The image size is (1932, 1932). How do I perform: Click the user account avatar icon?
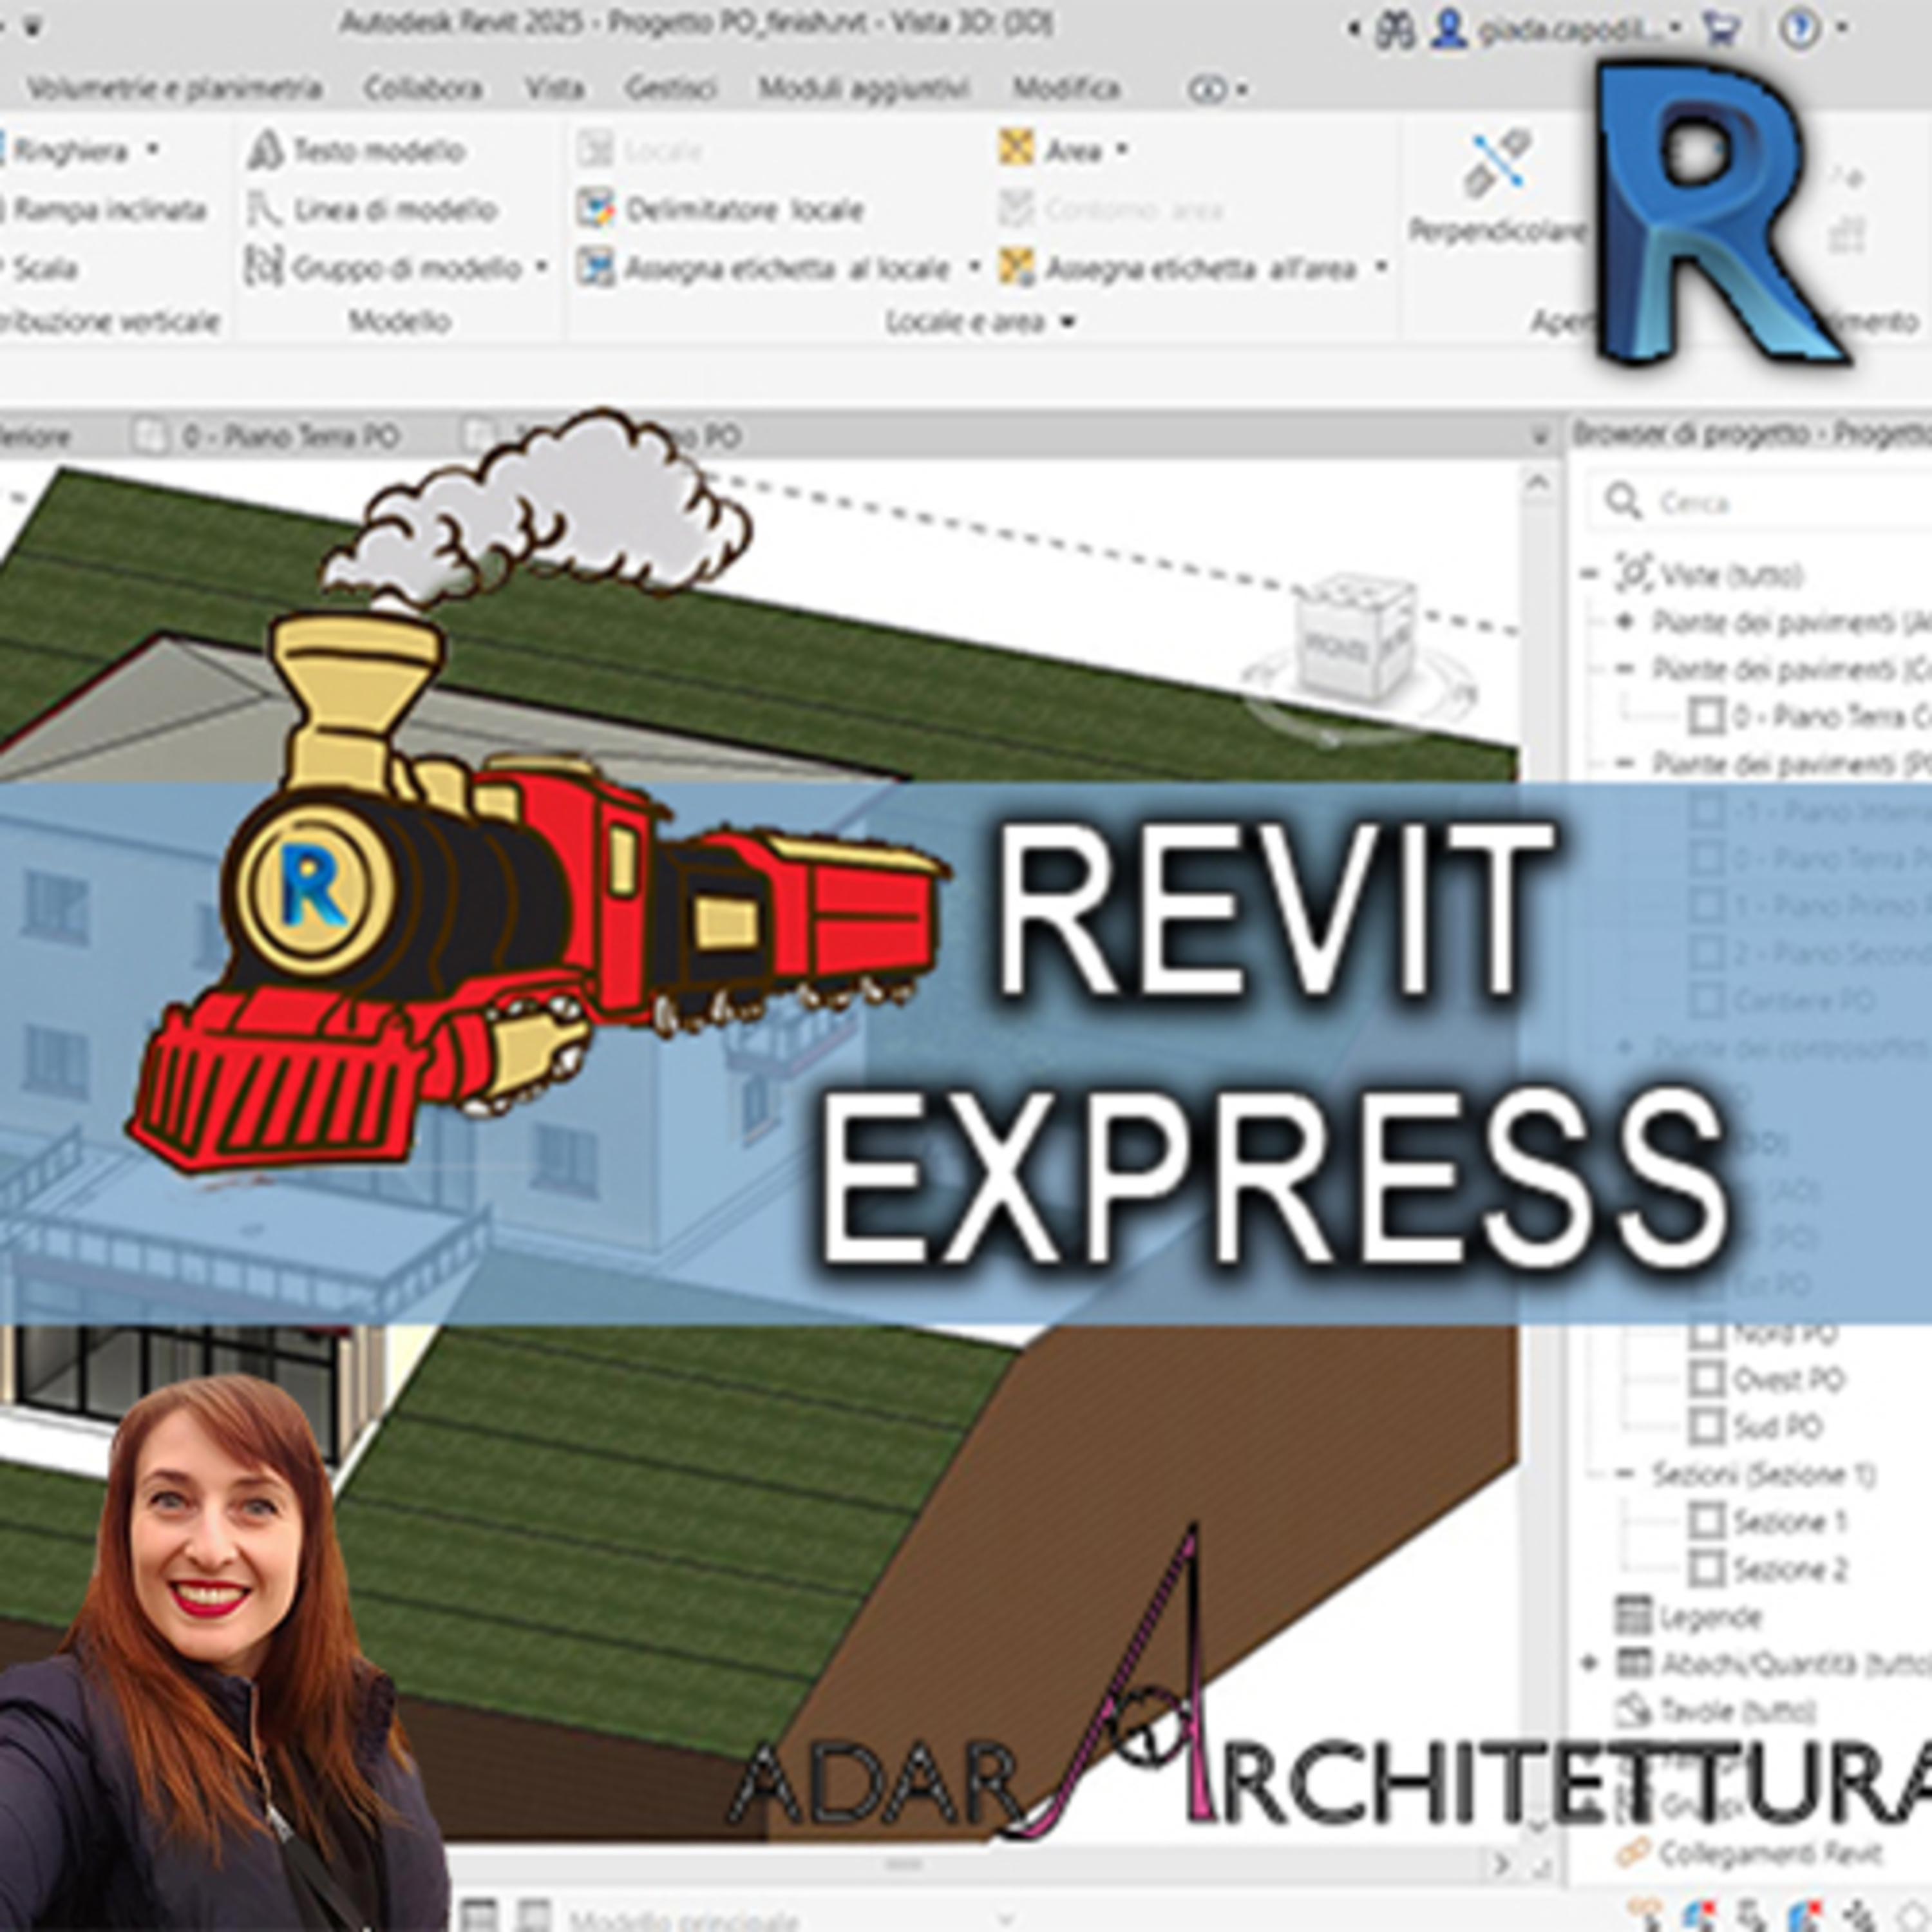pyautogui.click(x=1448, y=29)
